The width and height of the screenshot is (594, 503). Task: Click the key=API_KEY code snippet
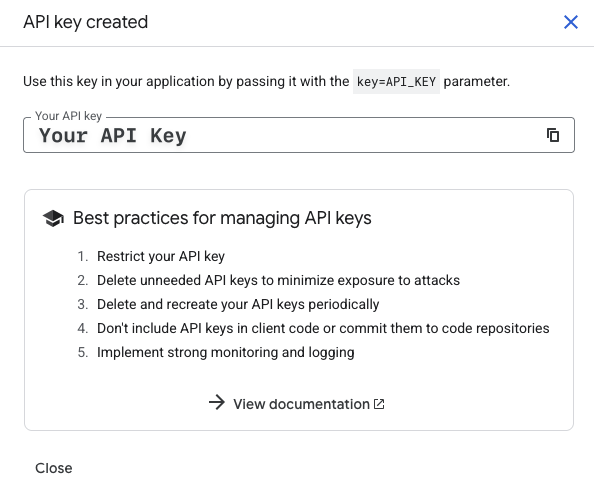(x=396, y=81)
